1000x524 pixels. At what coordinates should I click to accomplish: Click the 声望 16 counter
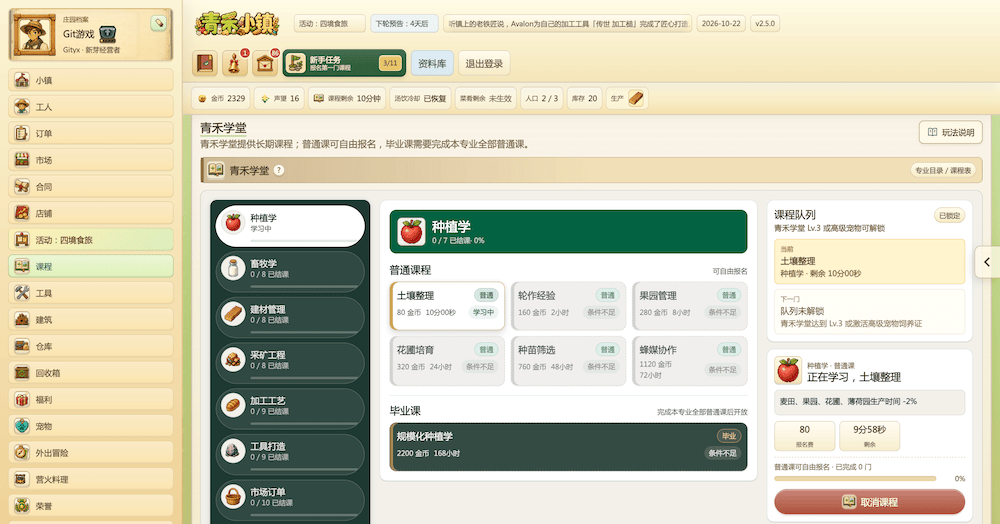pos(279,98)
